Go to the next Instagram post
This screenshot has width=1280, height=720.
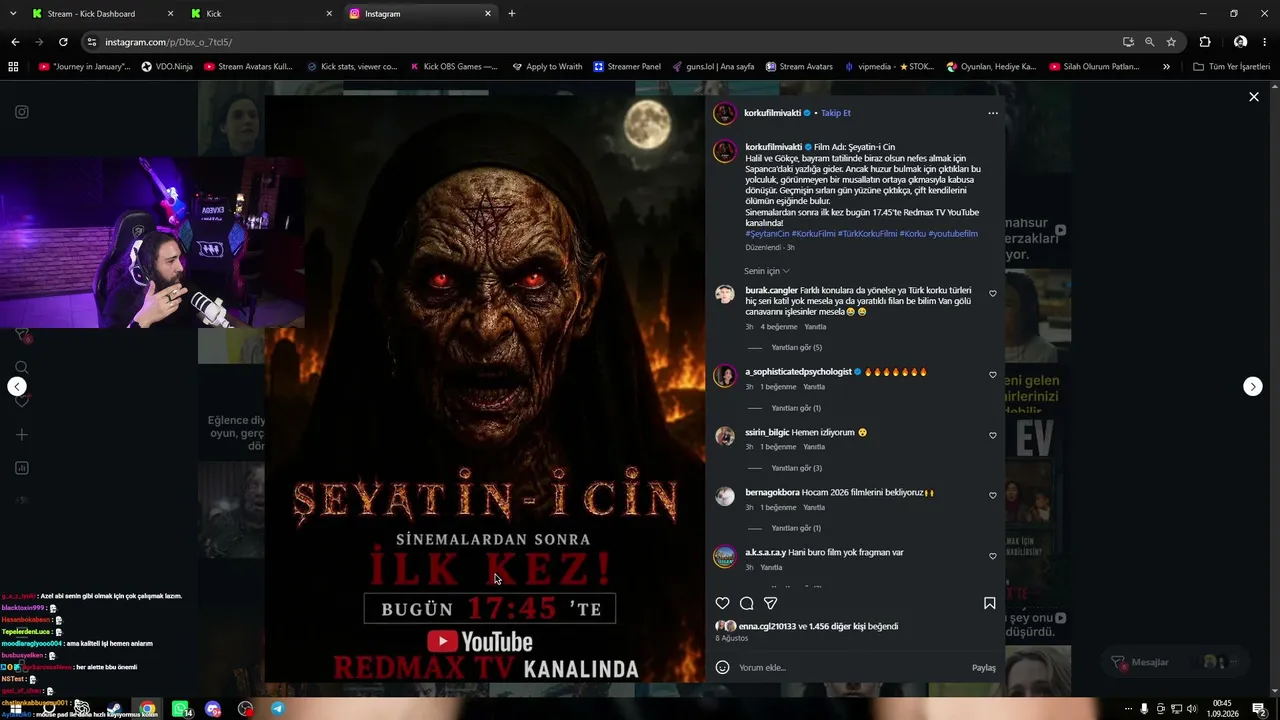pos(1253,387)
